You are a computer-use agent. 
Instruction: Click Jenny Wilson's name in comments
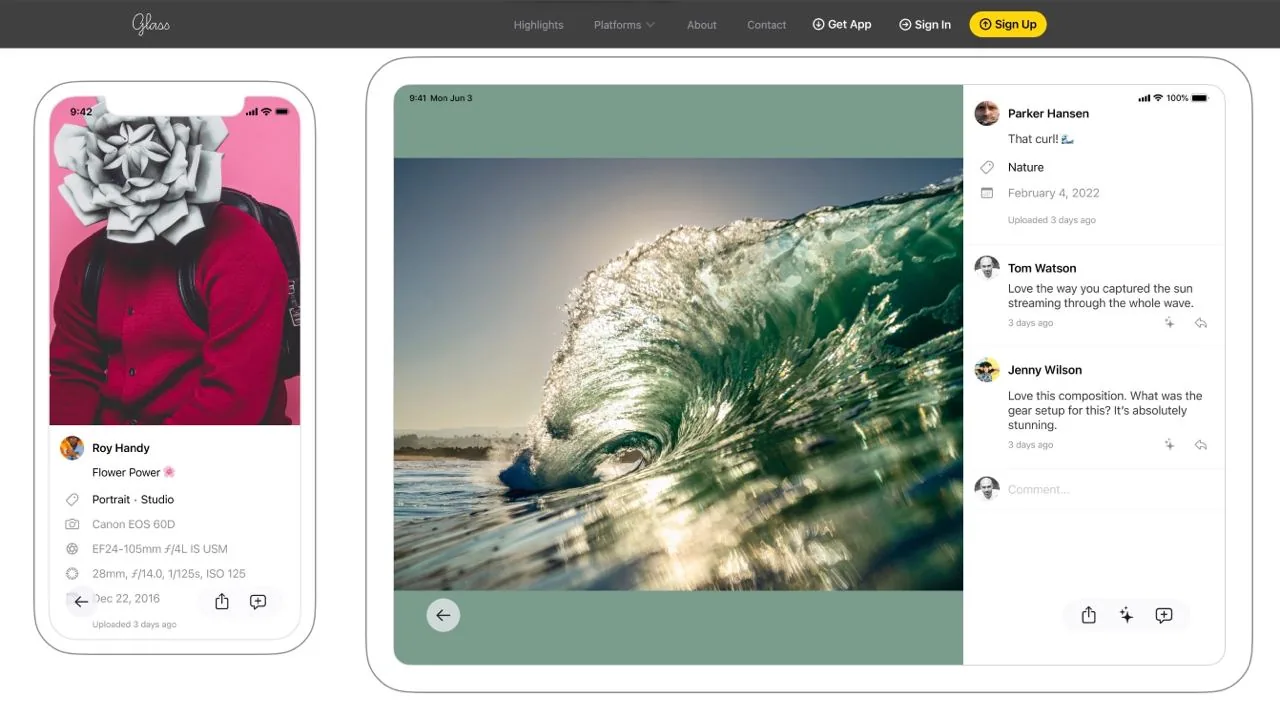(x=1045, y=370)
